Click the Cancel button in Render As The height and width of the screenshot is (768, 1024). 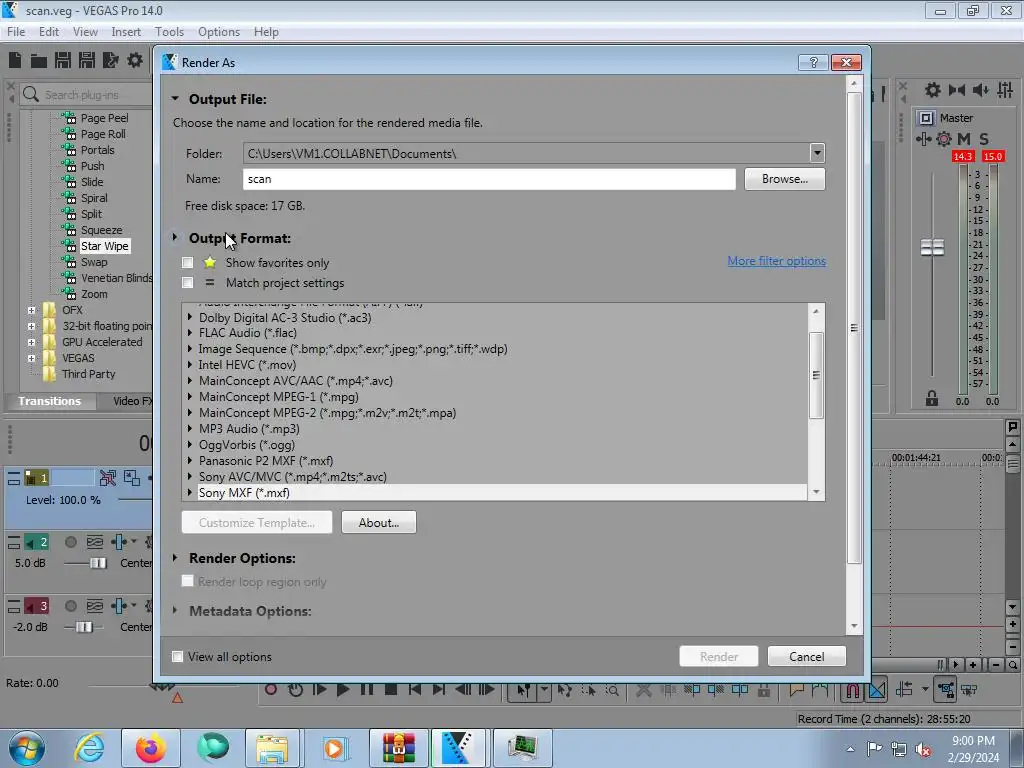tap(807, 656)
